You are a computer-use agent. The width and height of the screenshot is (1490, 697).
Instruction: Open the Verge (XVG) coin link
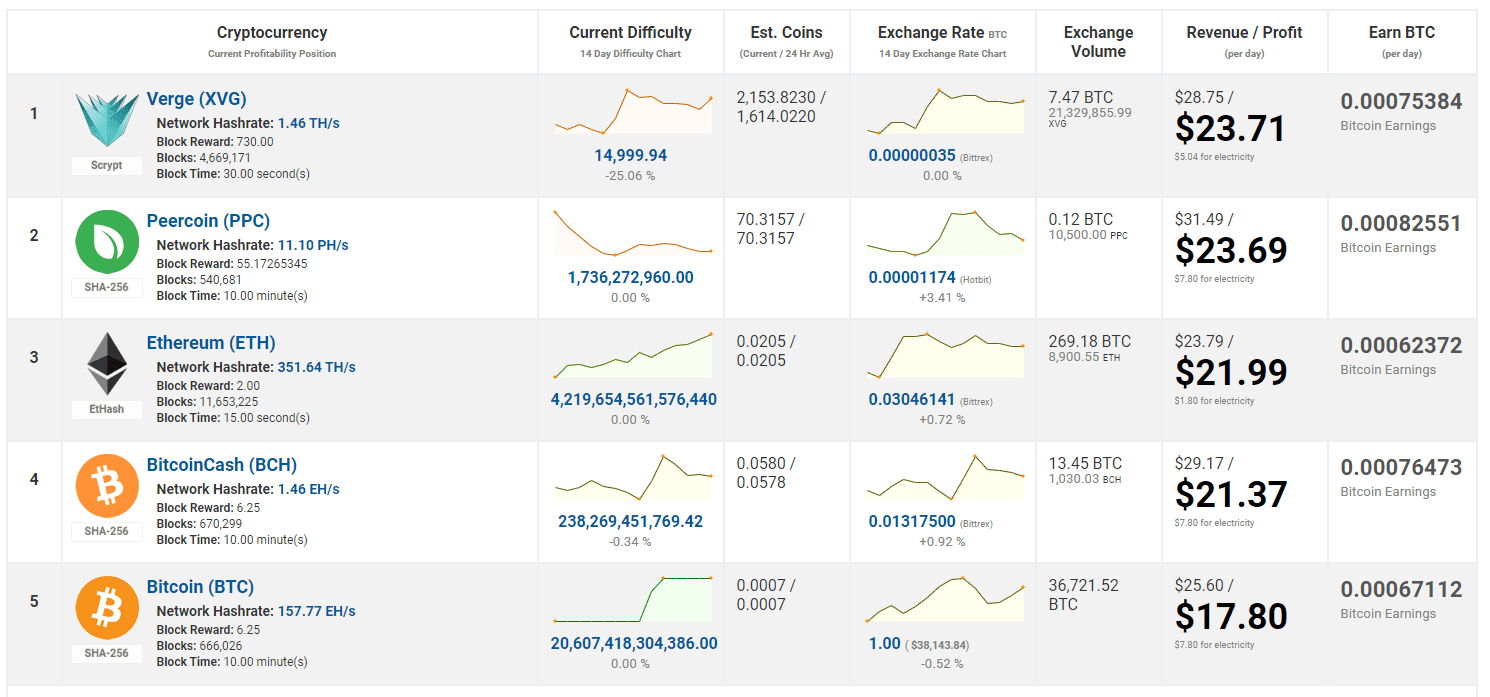[196, 99]
